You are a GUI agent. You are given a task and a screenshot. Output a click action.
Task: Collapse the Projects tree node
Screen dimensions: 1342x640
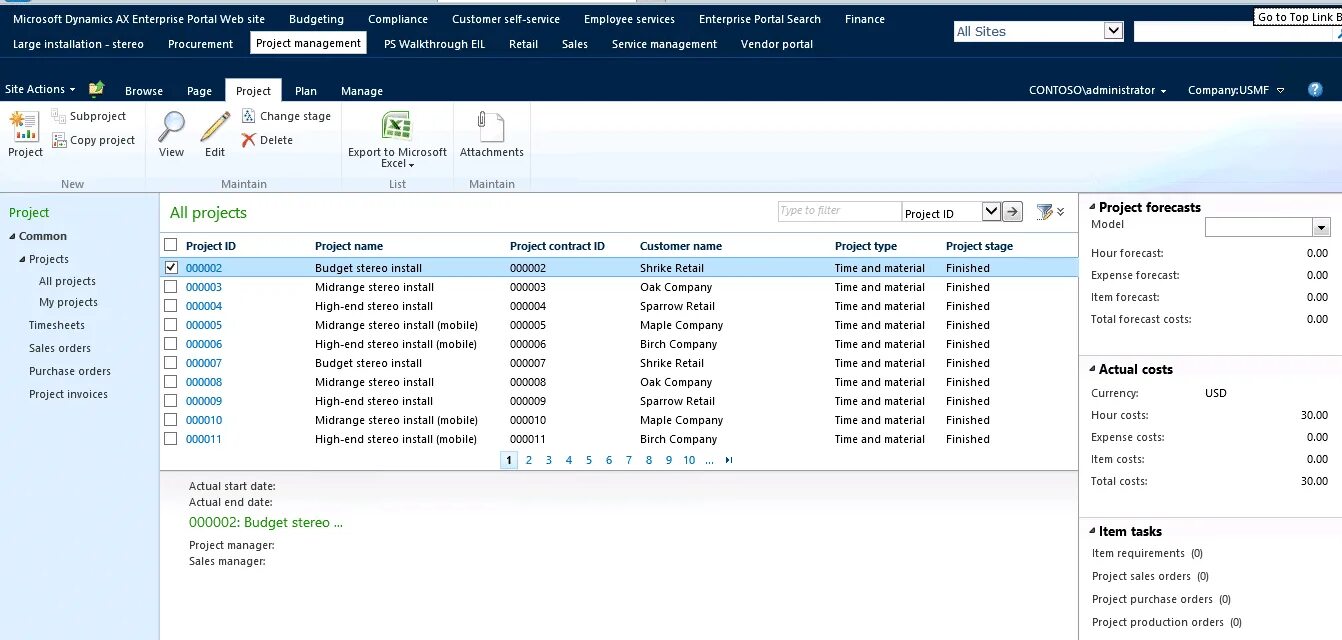[22, 260]
